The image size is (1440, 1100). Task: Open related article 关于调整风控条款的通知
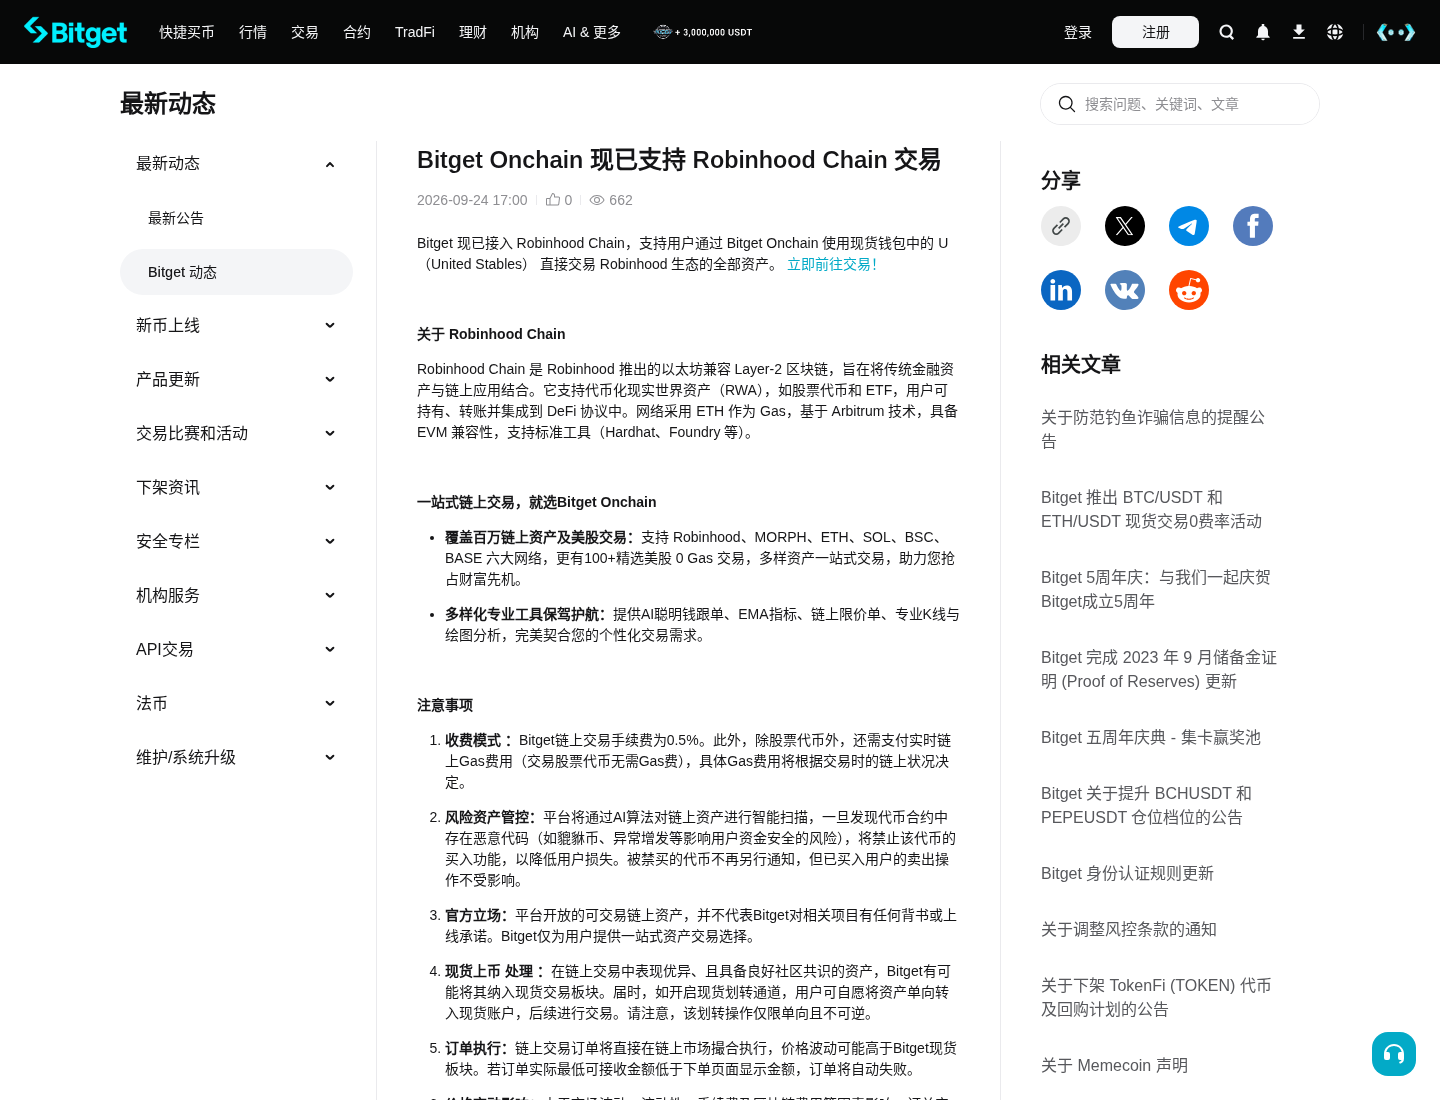1129,929
